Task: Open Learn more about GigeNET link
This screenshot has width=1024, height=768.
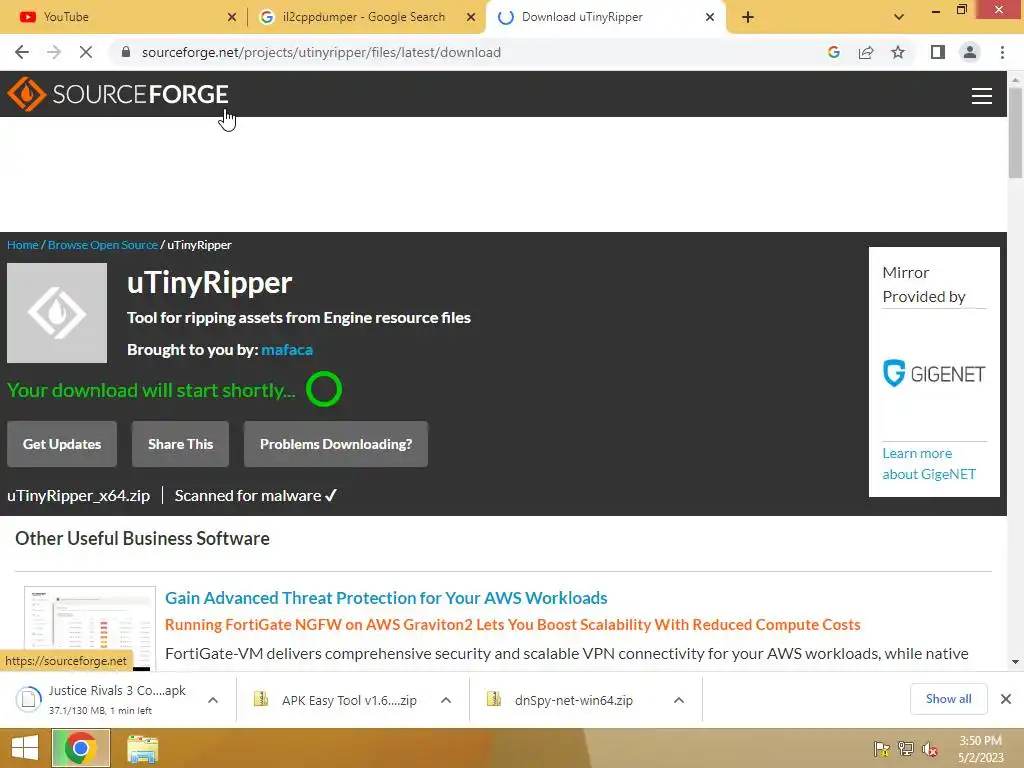Action: click(929, 464)
